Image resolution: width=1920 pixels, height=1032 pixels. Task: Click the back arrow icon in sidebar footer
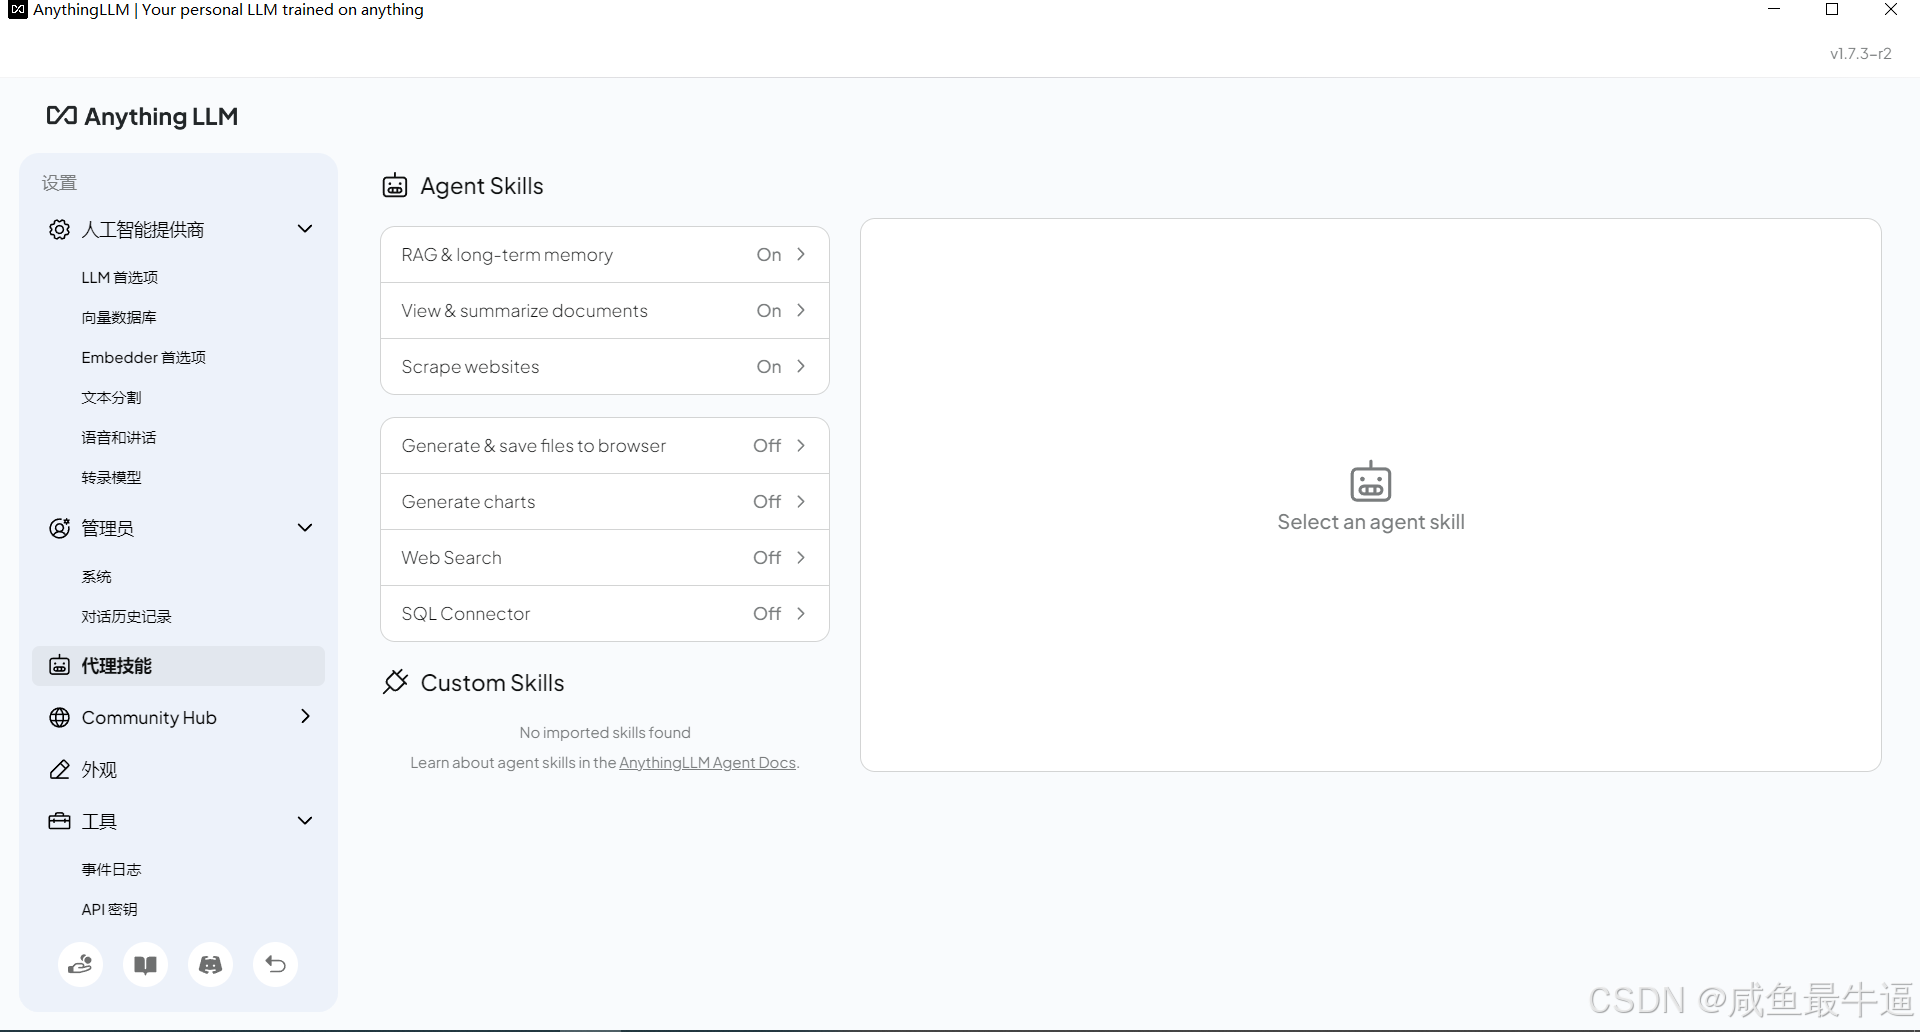click(x=275, y=965)
